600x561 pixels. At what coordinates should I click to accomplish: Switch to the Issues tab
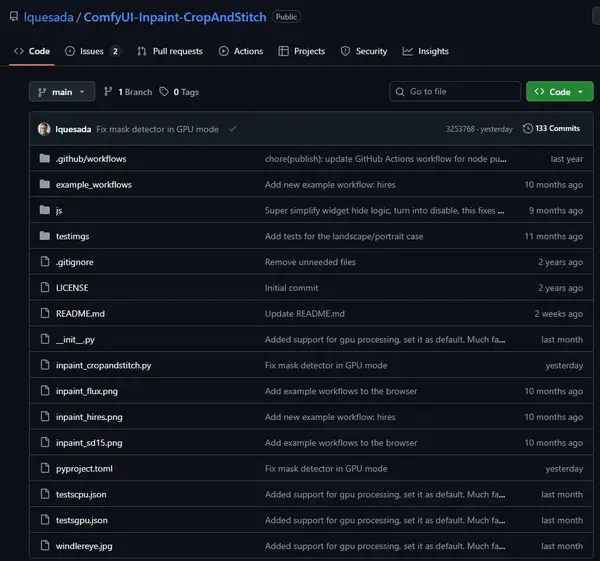[x=92, y=51]
